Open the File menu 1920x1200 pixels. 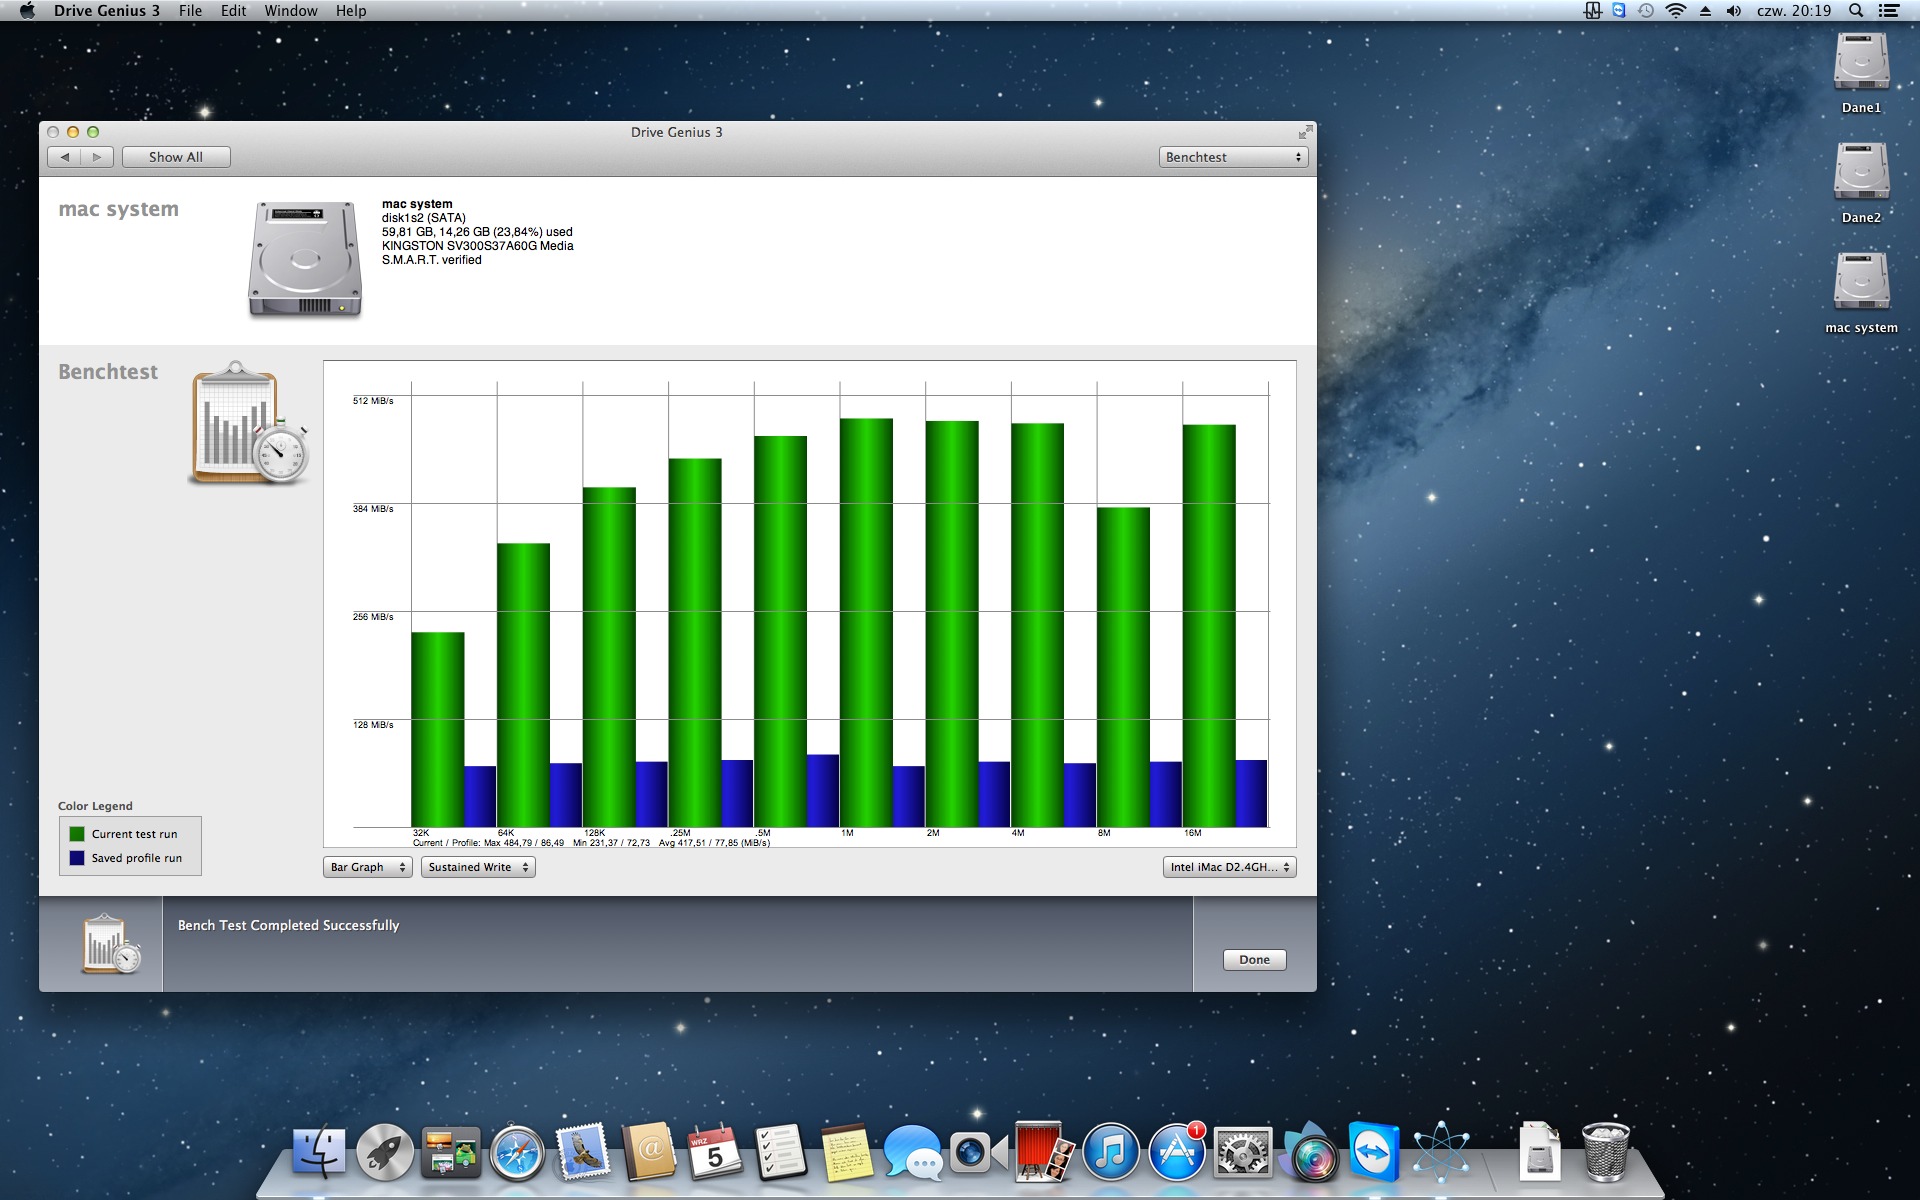(190, 11)
